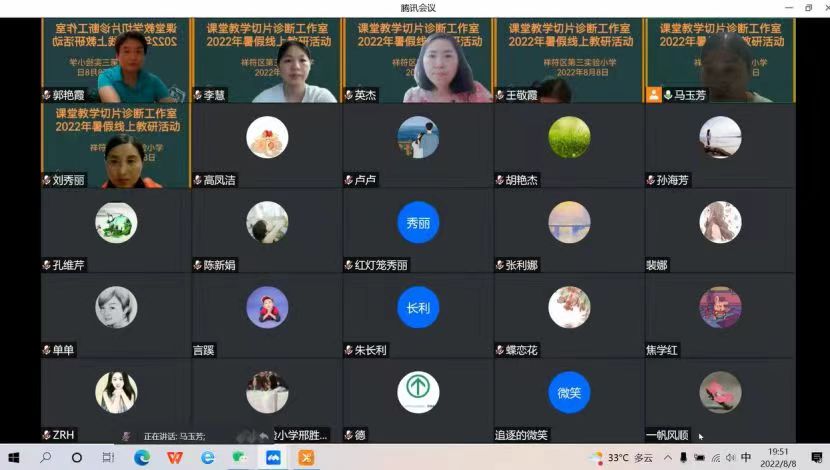Click the blue 秀丽 avatar
This screenshot has height=470, width=830.
[x=418, y=222]
